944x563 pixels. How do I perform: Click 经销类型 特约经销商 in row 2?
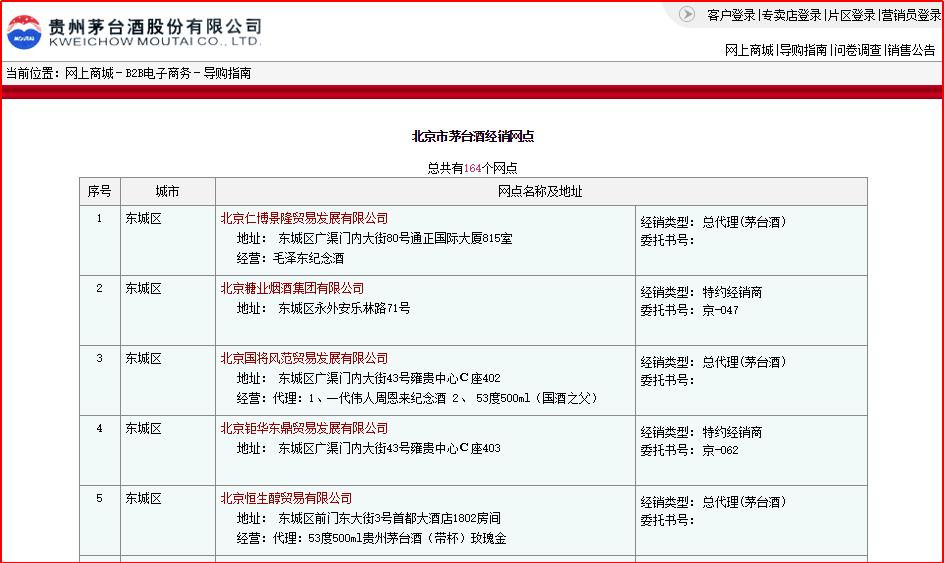(701, 293)
